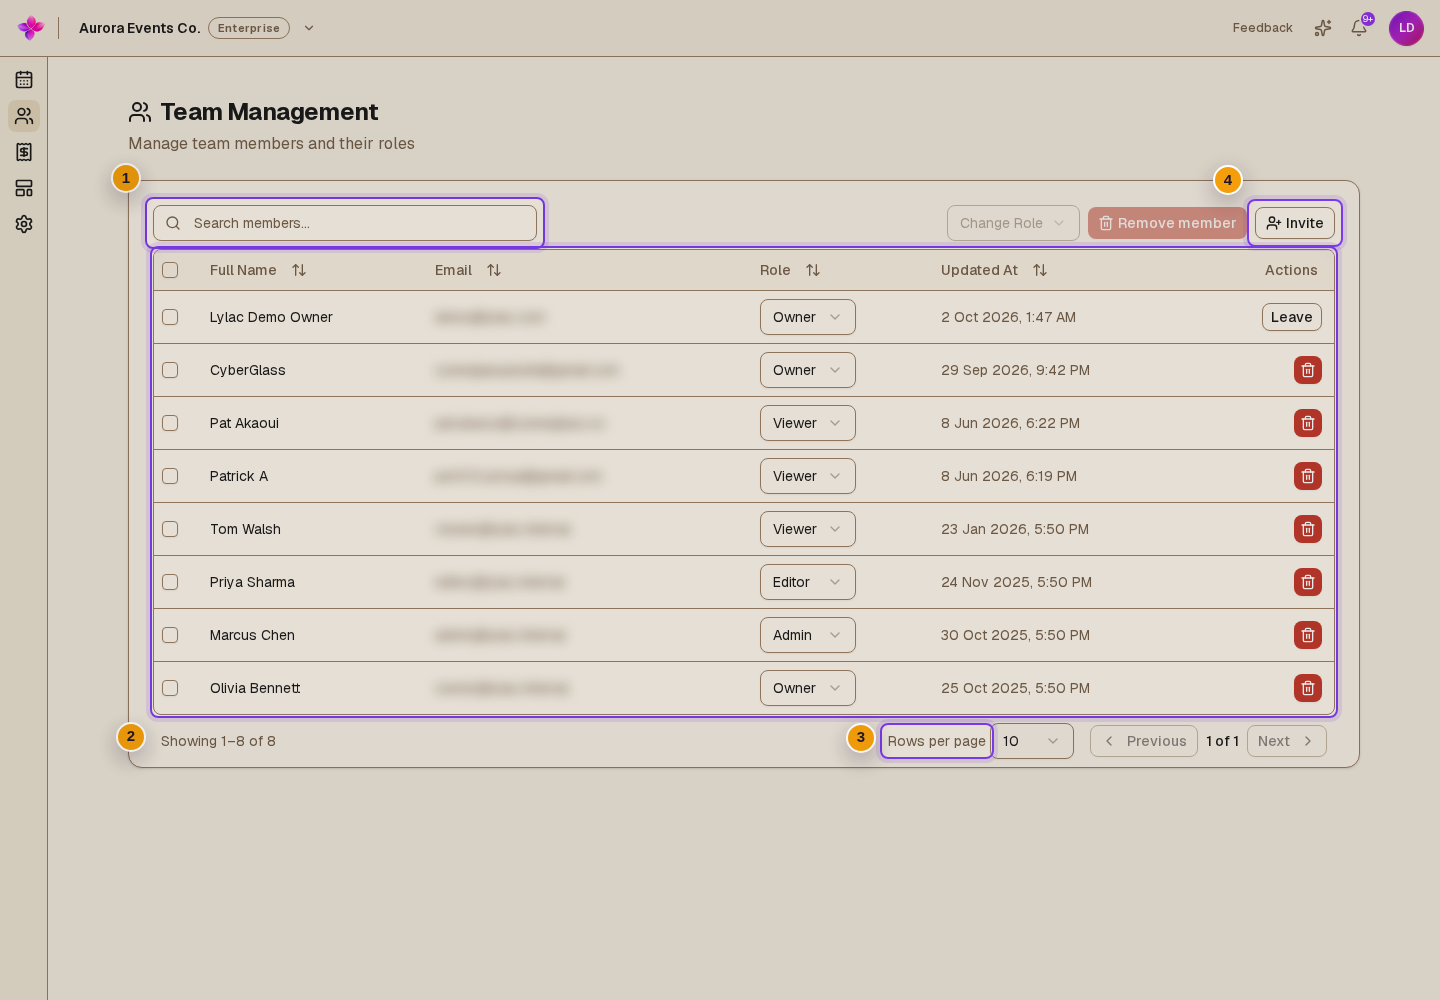Tick the CyberGlass row checkbox
Screen dimensions: 1440x1000
(x=170, y=370)
